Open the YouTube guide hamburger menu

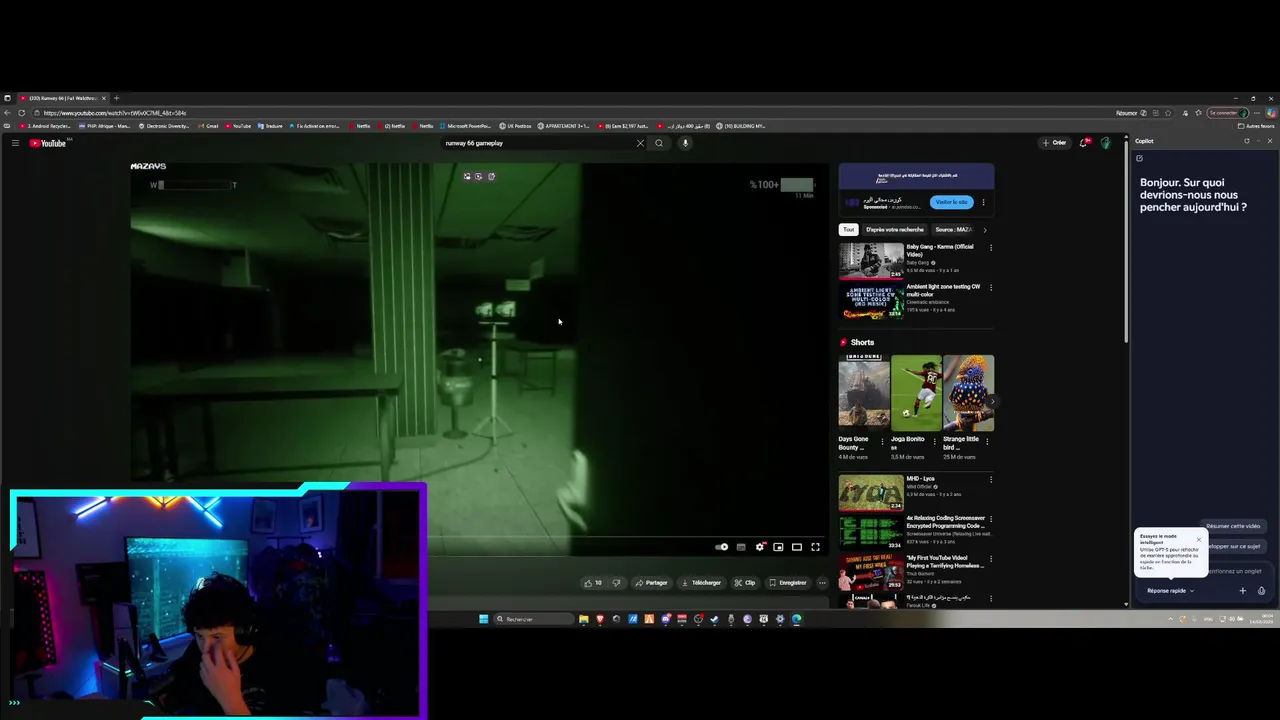(15, 143)
